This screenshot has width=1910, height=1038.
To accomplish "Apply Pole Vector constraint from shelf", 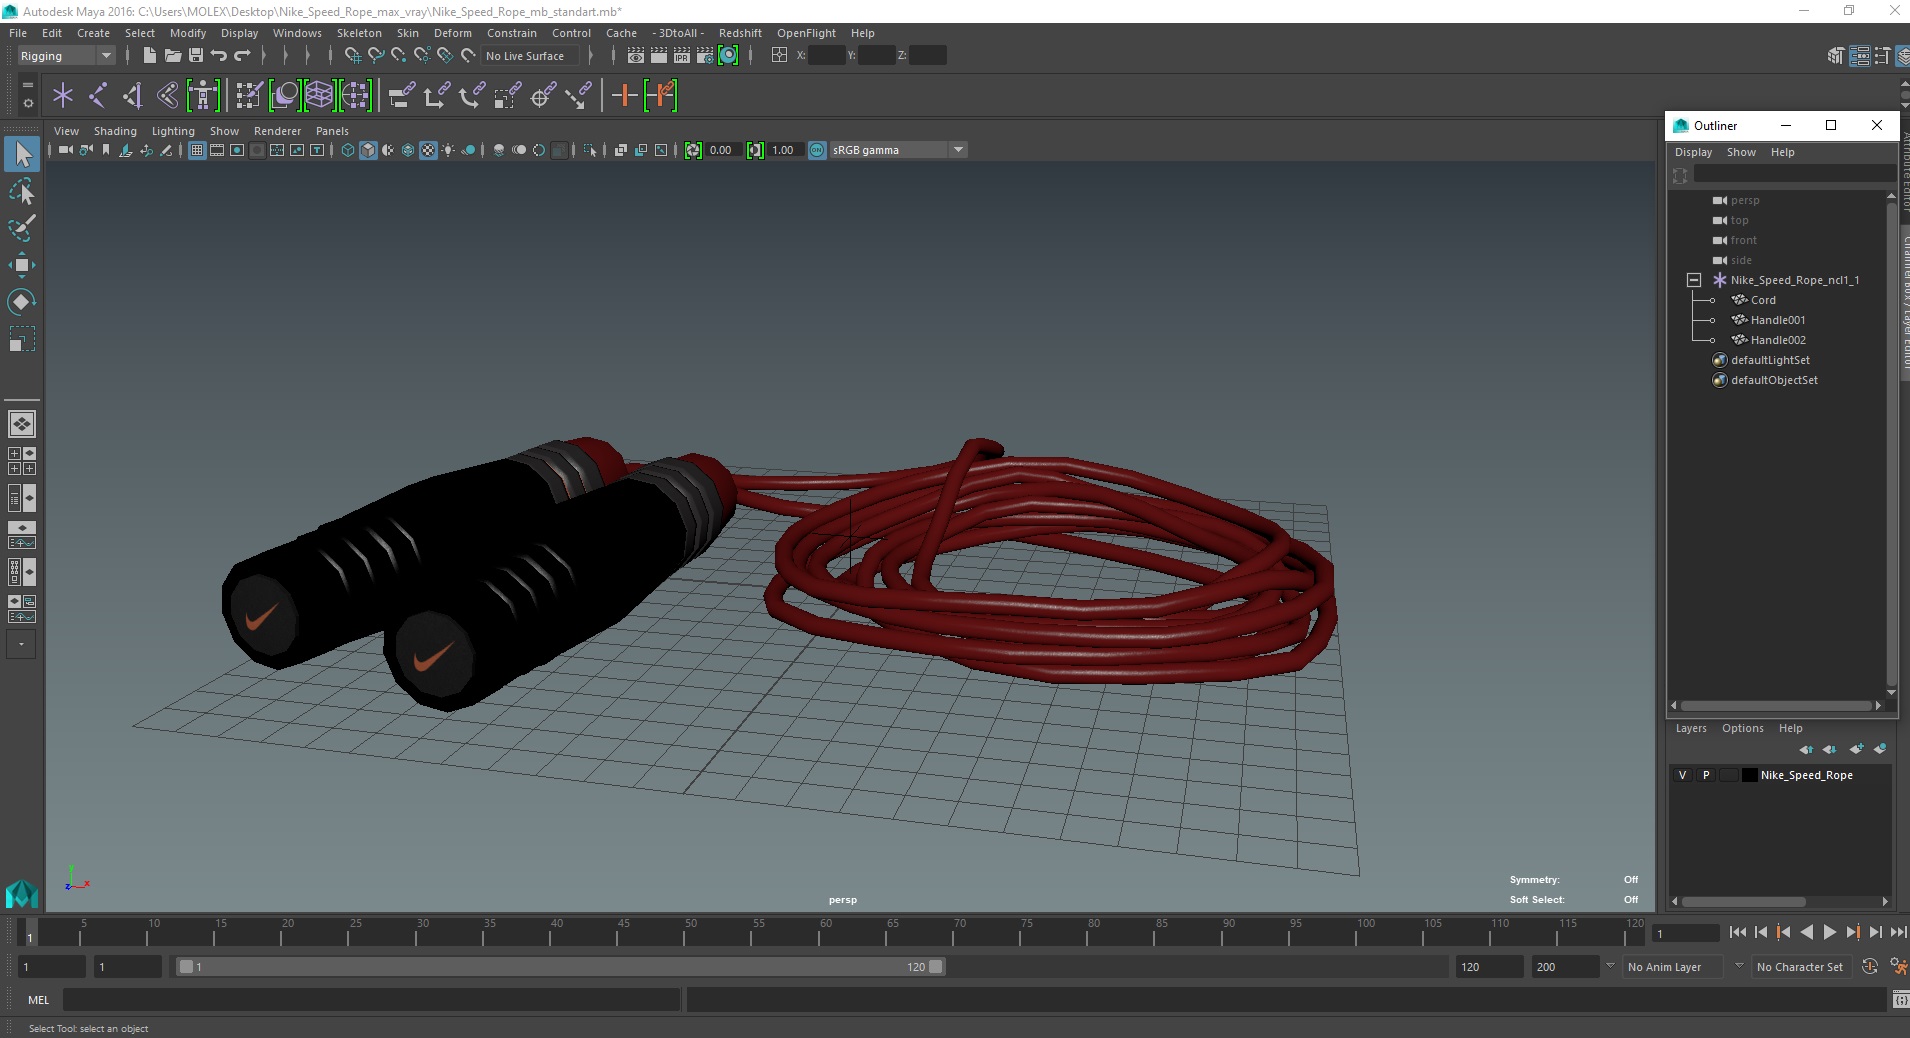I will pos(578,96).
